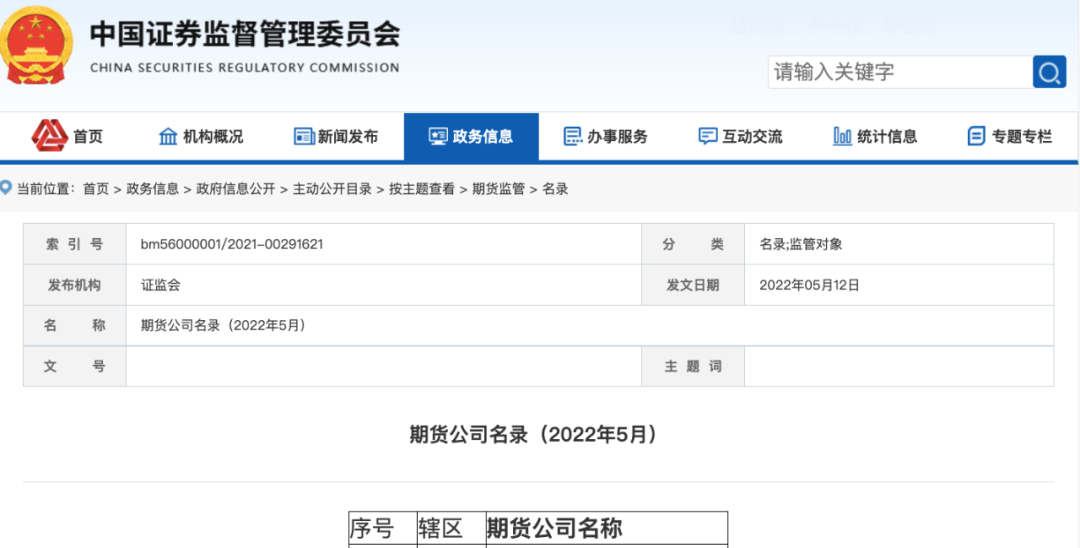Focus the 请输入关键字 search field
The image size is (1080, 548).
tap(900, 72)
